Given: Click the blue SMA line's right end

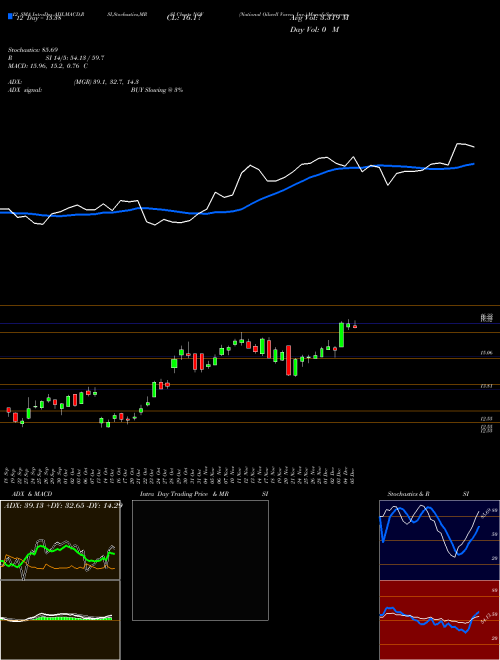Looking at the screenshot, I should (x=474, y=164).
